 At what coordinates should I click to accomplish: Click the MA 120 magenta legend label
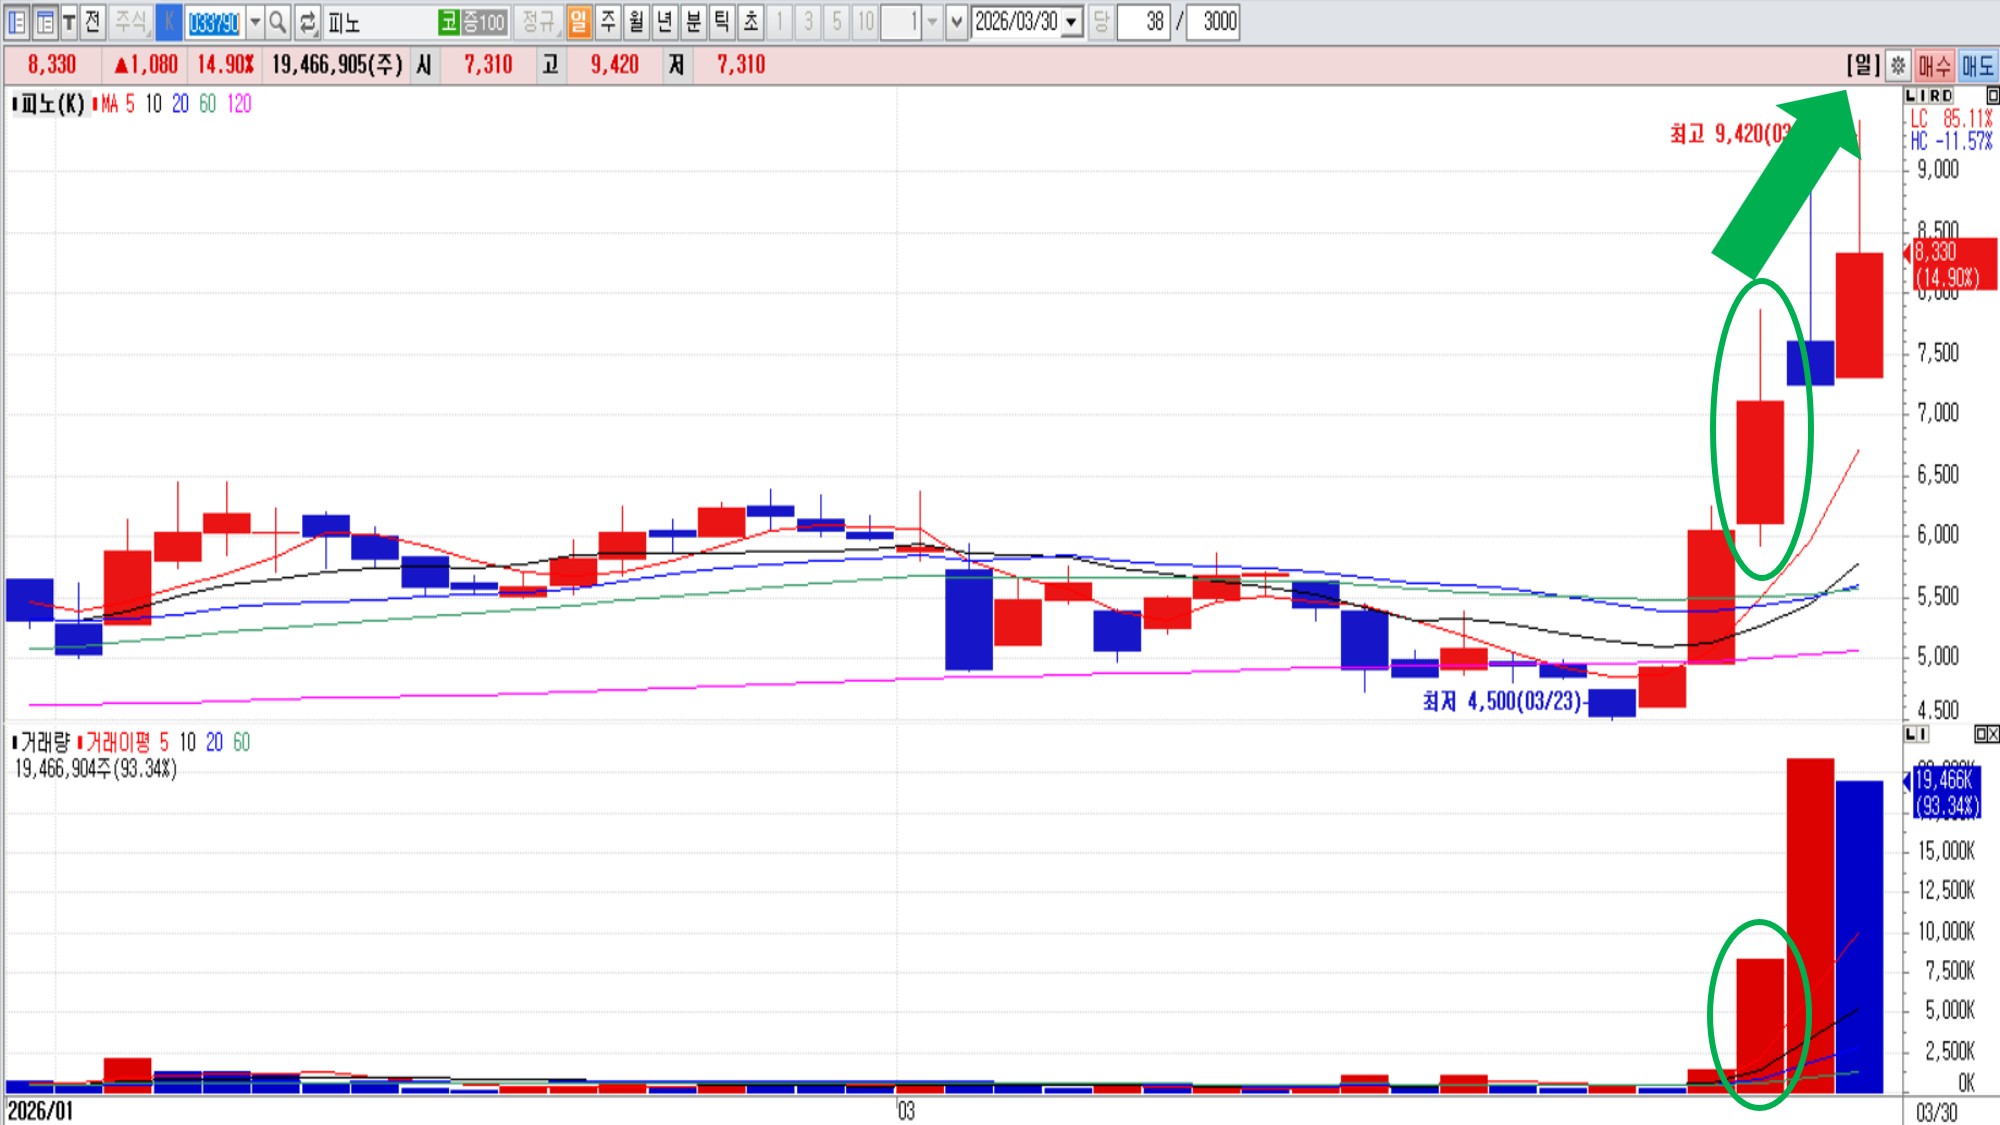239,104
